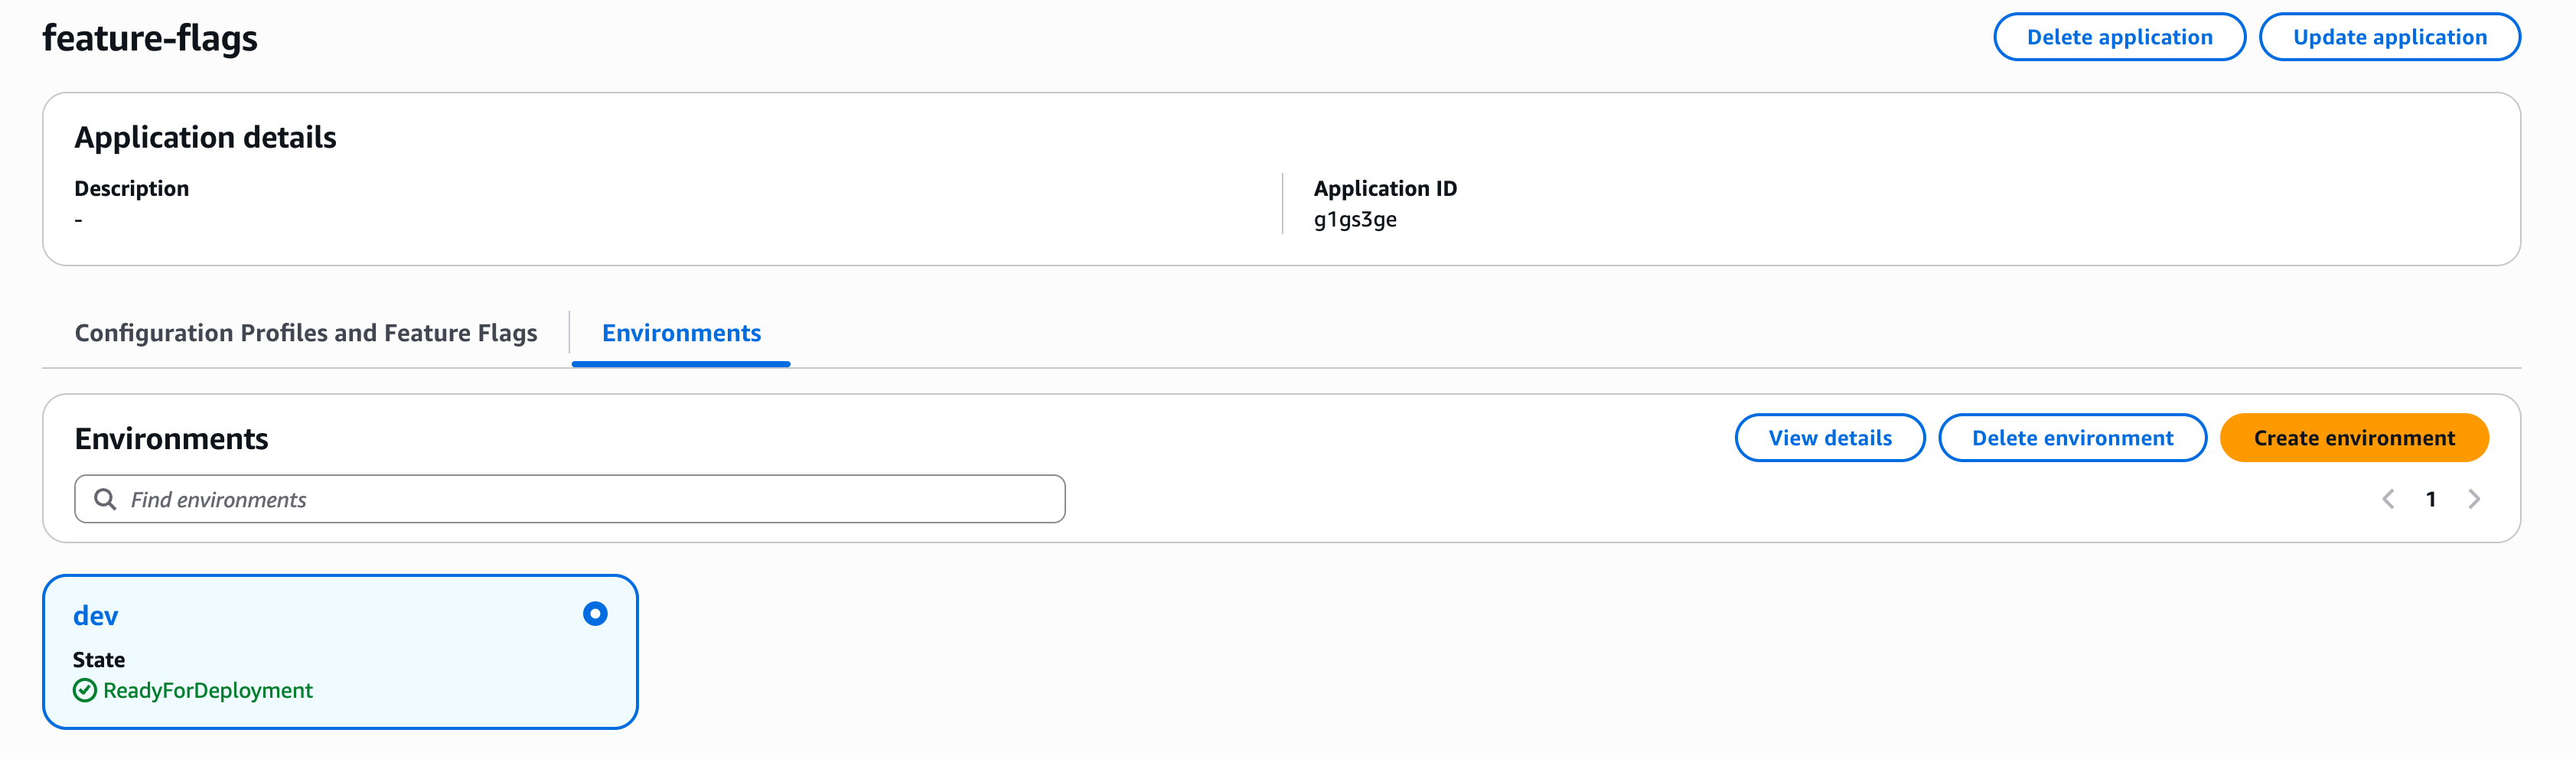2576x759 pixels.
Task: Select the dev environment radio button
Action: point(595,614)
